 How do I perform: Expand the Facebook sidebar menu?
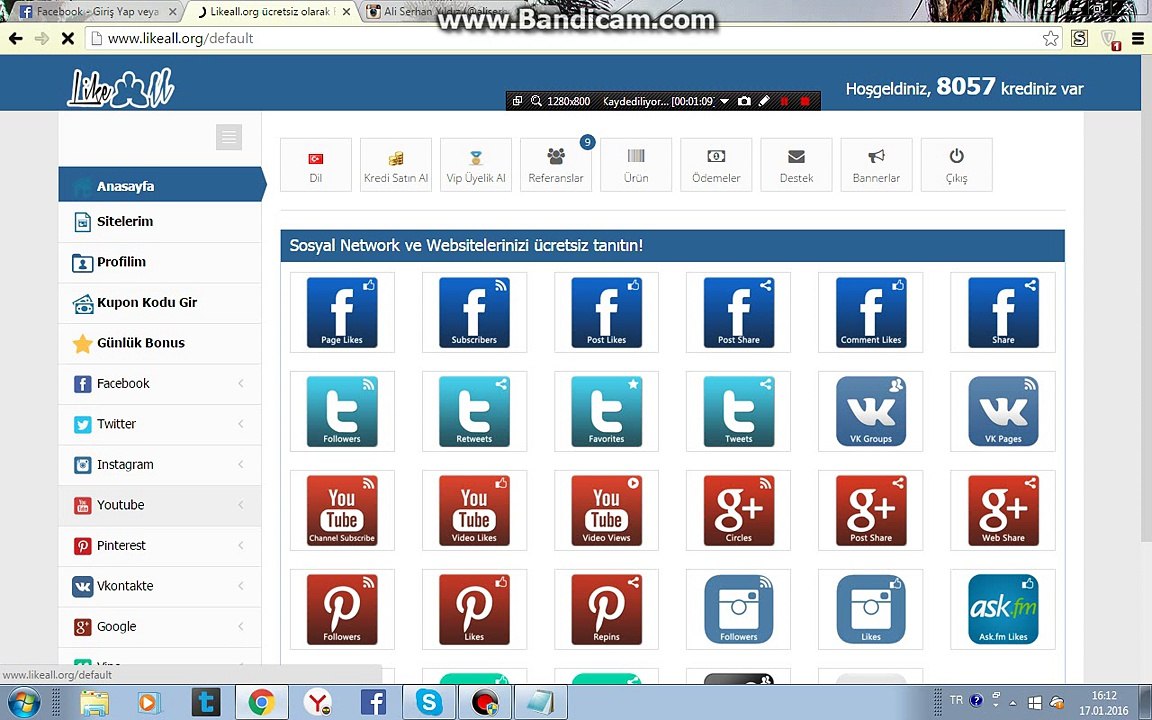tap(160, 384)
